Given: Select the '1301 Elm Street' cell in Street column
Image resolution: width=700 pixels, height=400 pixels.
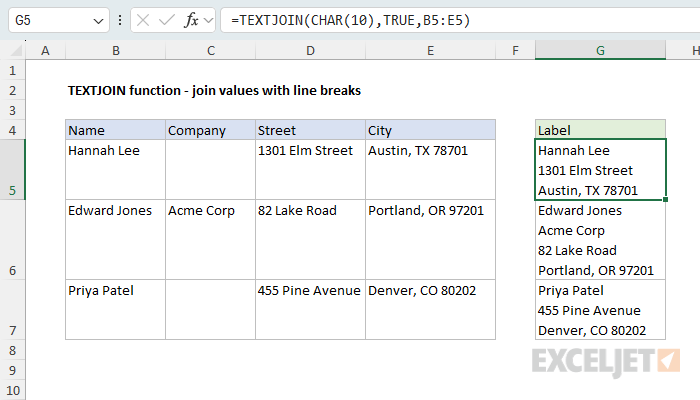Looking at the screenshot, I should click(310, 170).
